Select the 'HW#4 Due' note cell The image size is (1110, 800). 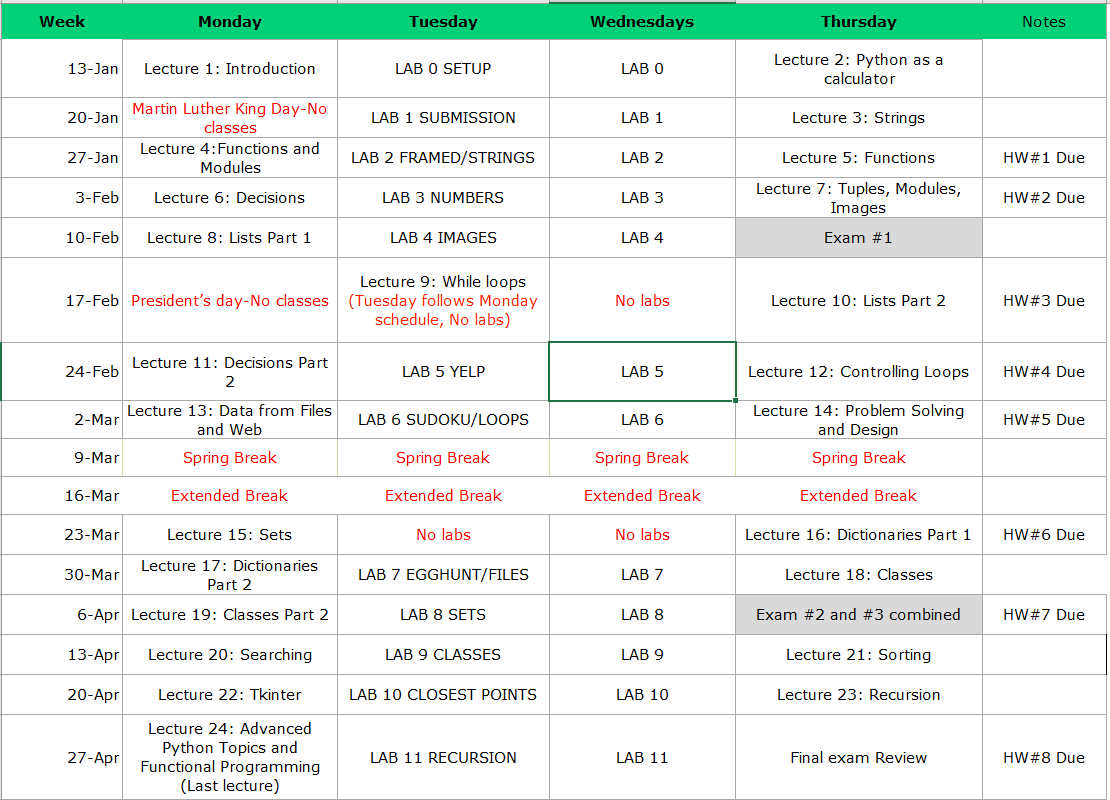(1043, 372)
